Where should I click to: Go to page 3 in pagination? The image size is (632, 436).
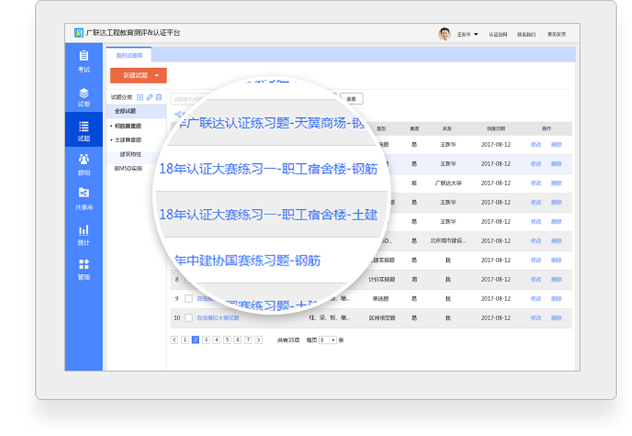point(205,340)
